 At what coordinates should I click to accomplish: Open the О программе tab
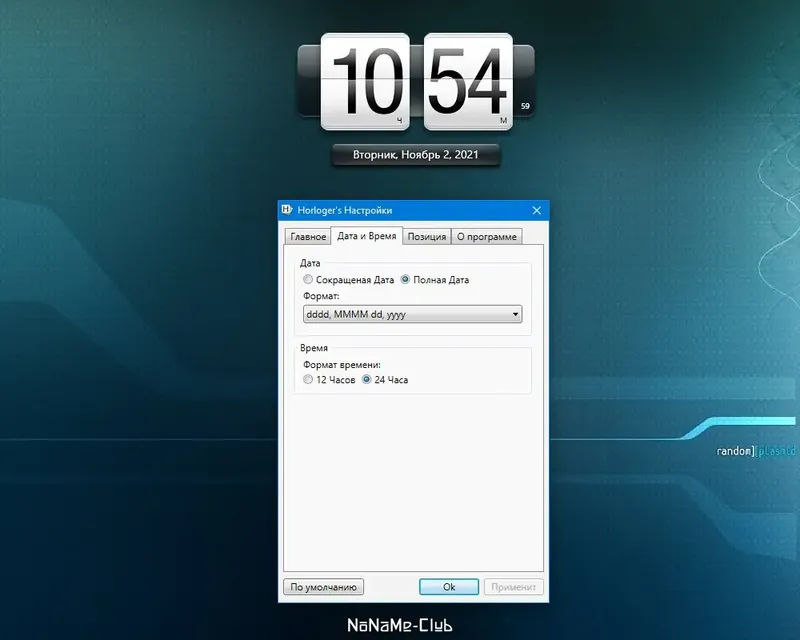tap(487, 236)
